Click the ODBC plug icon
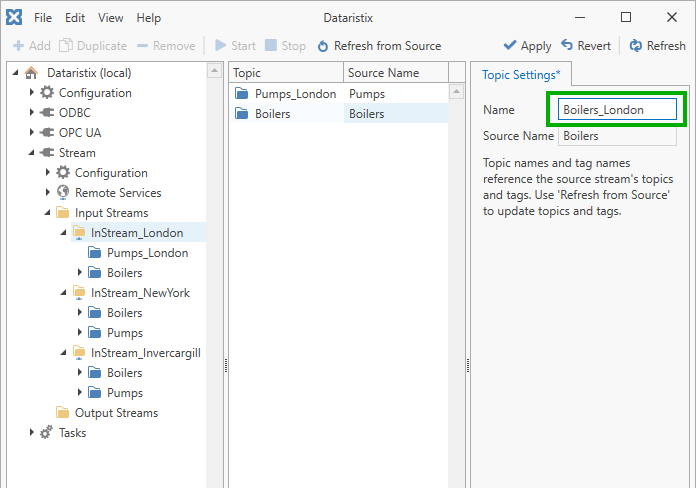 [x=47, y=112]
